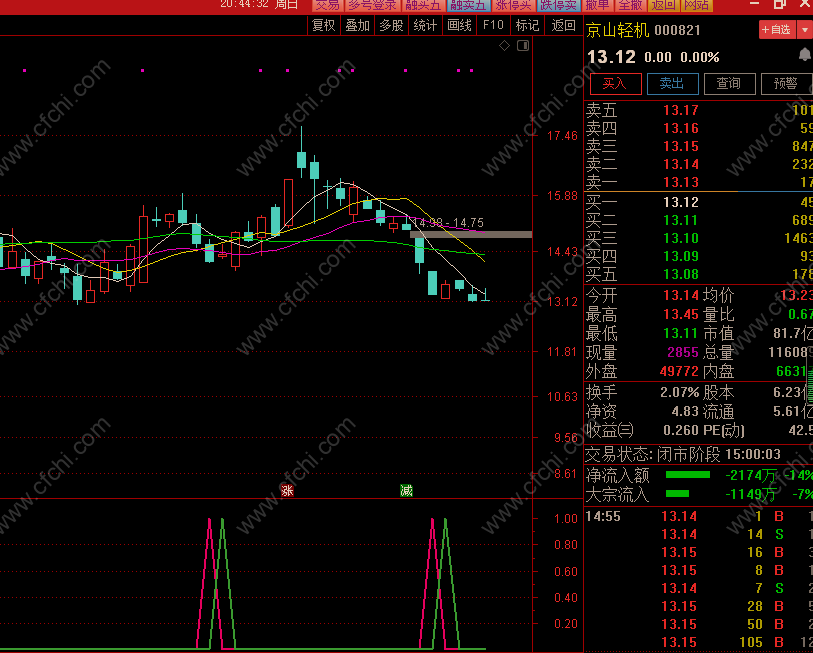Click the alert bell icon
813x653 pixels.
click(x=805, y=54)
